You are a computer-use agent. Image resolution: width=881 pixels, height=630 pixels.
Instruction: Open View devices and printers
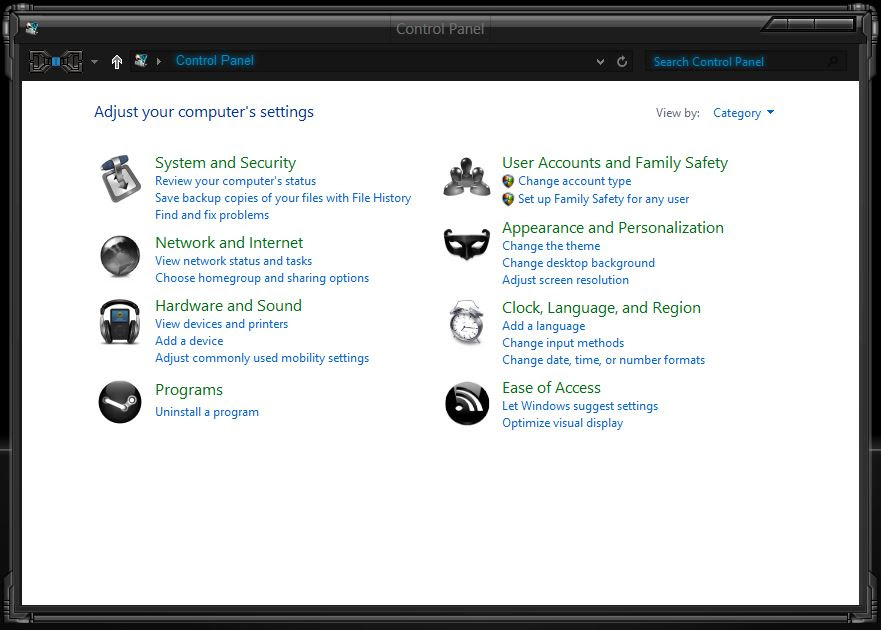pos(221,324)
